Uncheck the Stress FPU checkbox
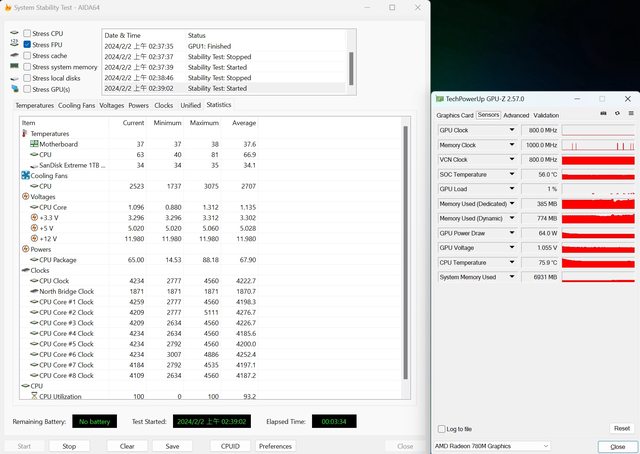The width and height of the screenshot is (640, 454). click(27, 44)
